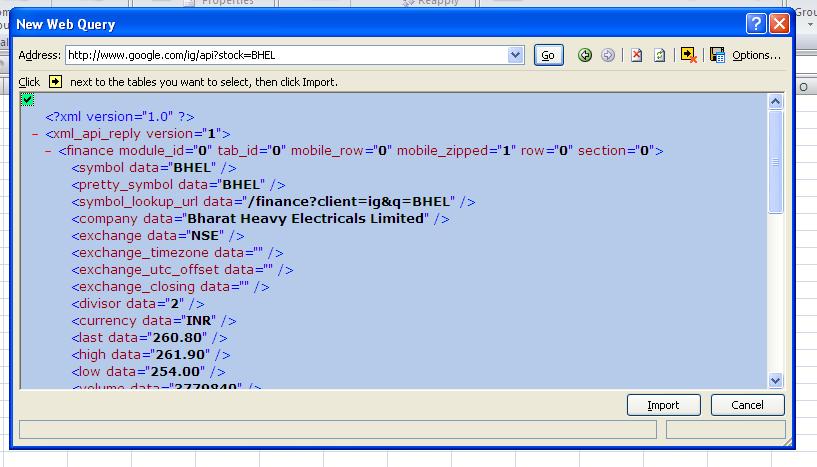Viewport: 817px width, 467px height.
Task: Cancel the New Web Query dialog
Action: coord(747,405)
